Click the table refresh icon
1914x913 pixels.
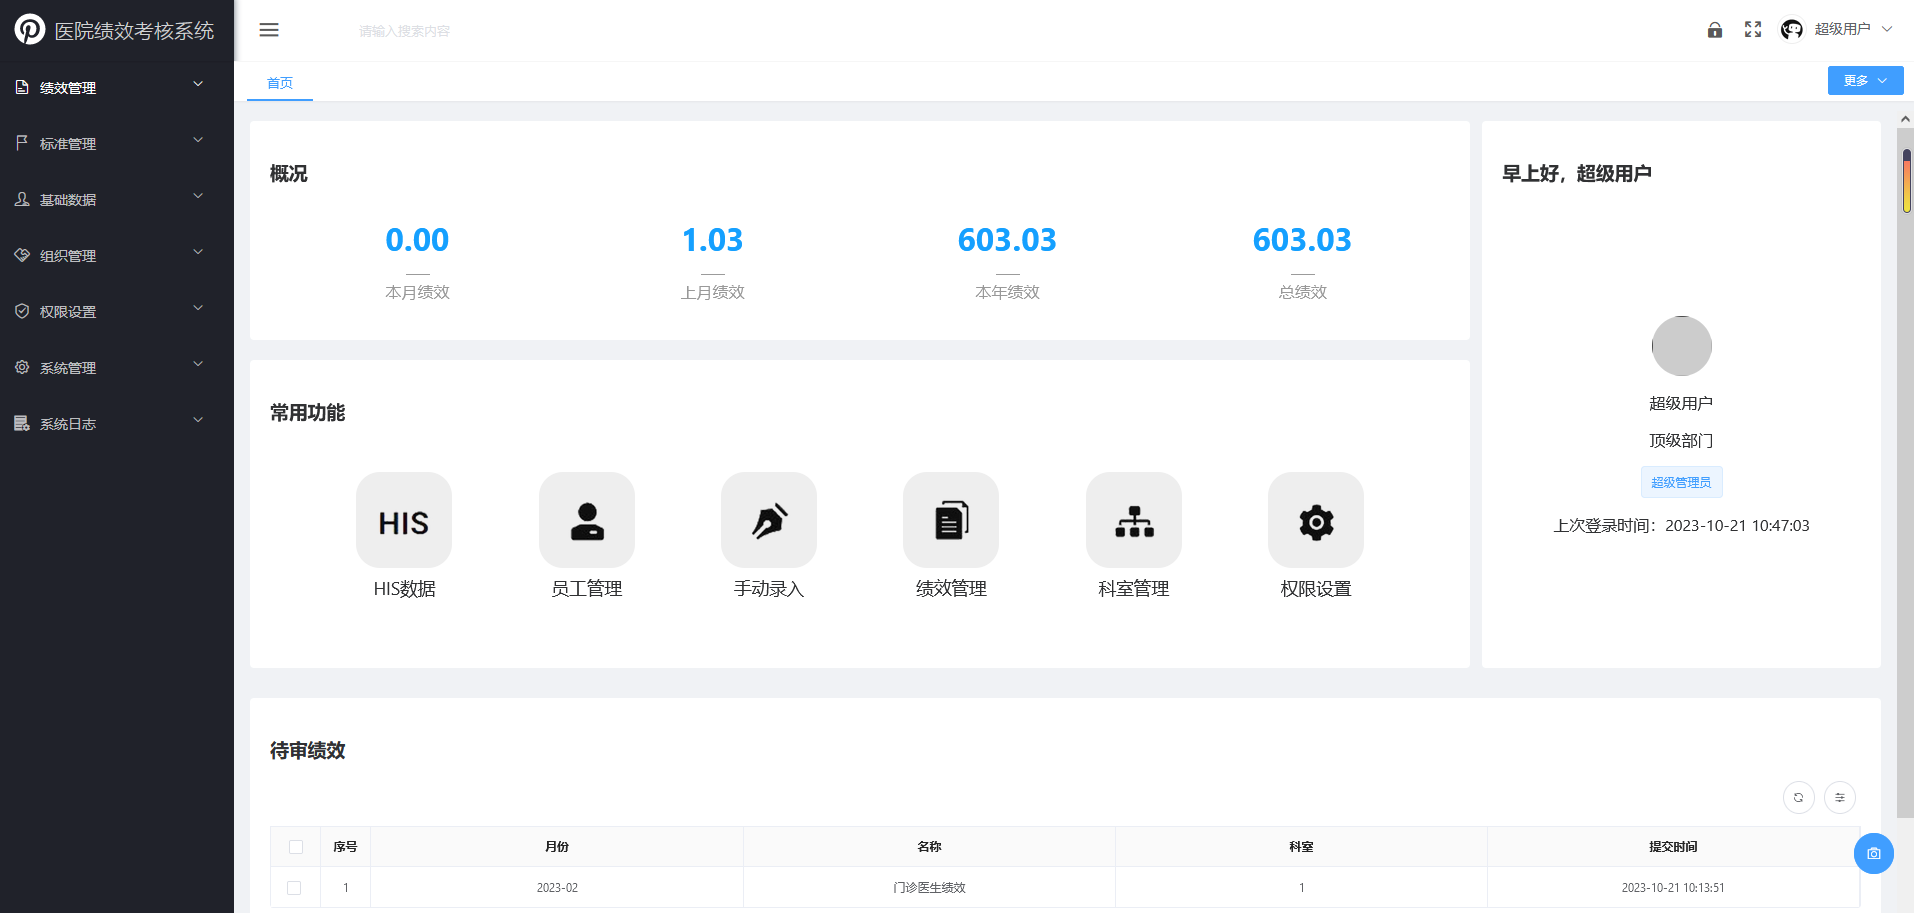(1799, 797)
